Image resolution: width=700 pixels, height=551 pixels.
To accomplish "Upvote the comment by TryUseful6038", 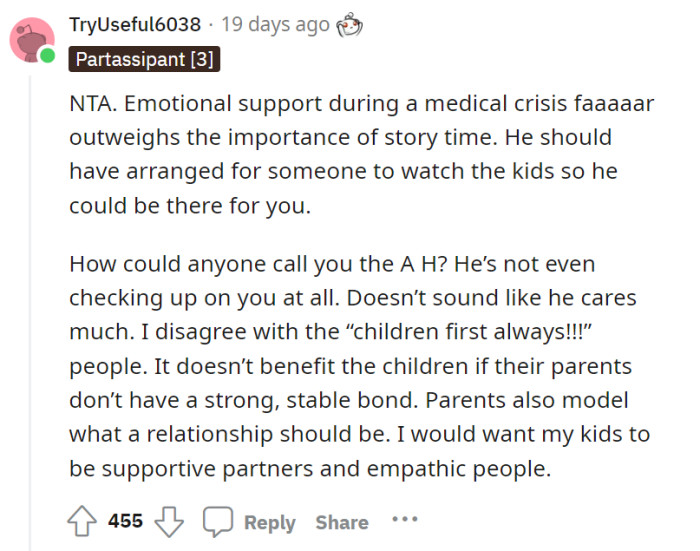I will [x=83, y=522].
